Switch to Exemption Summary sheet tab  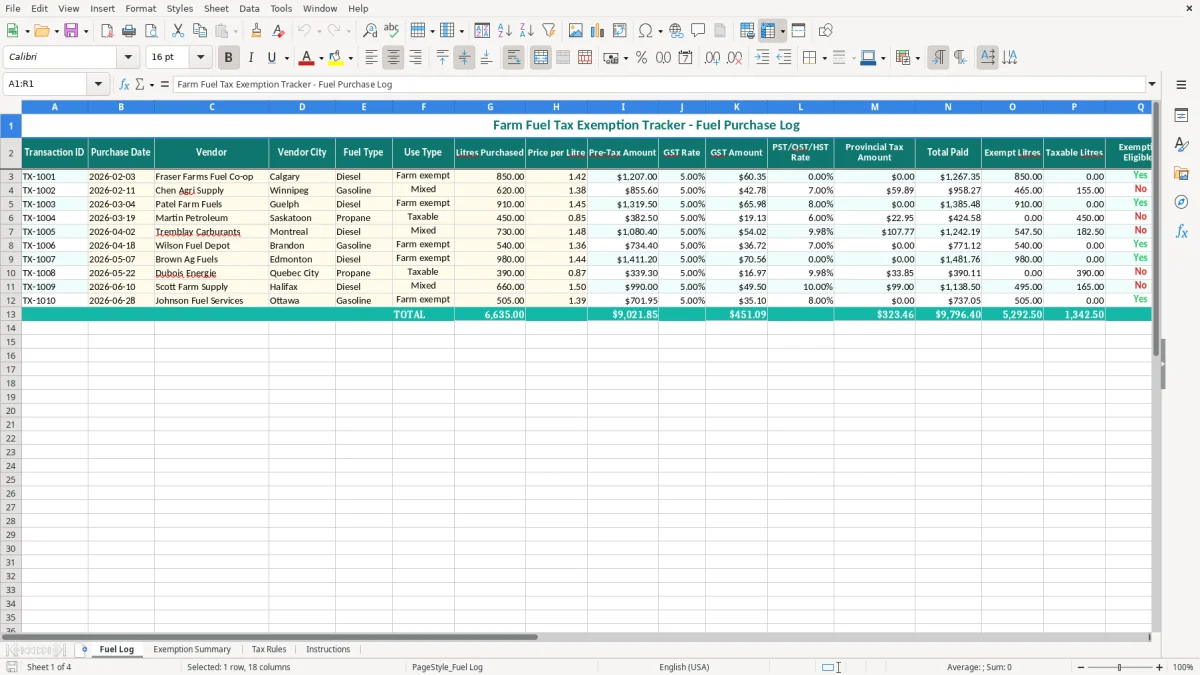click(192, 649)
